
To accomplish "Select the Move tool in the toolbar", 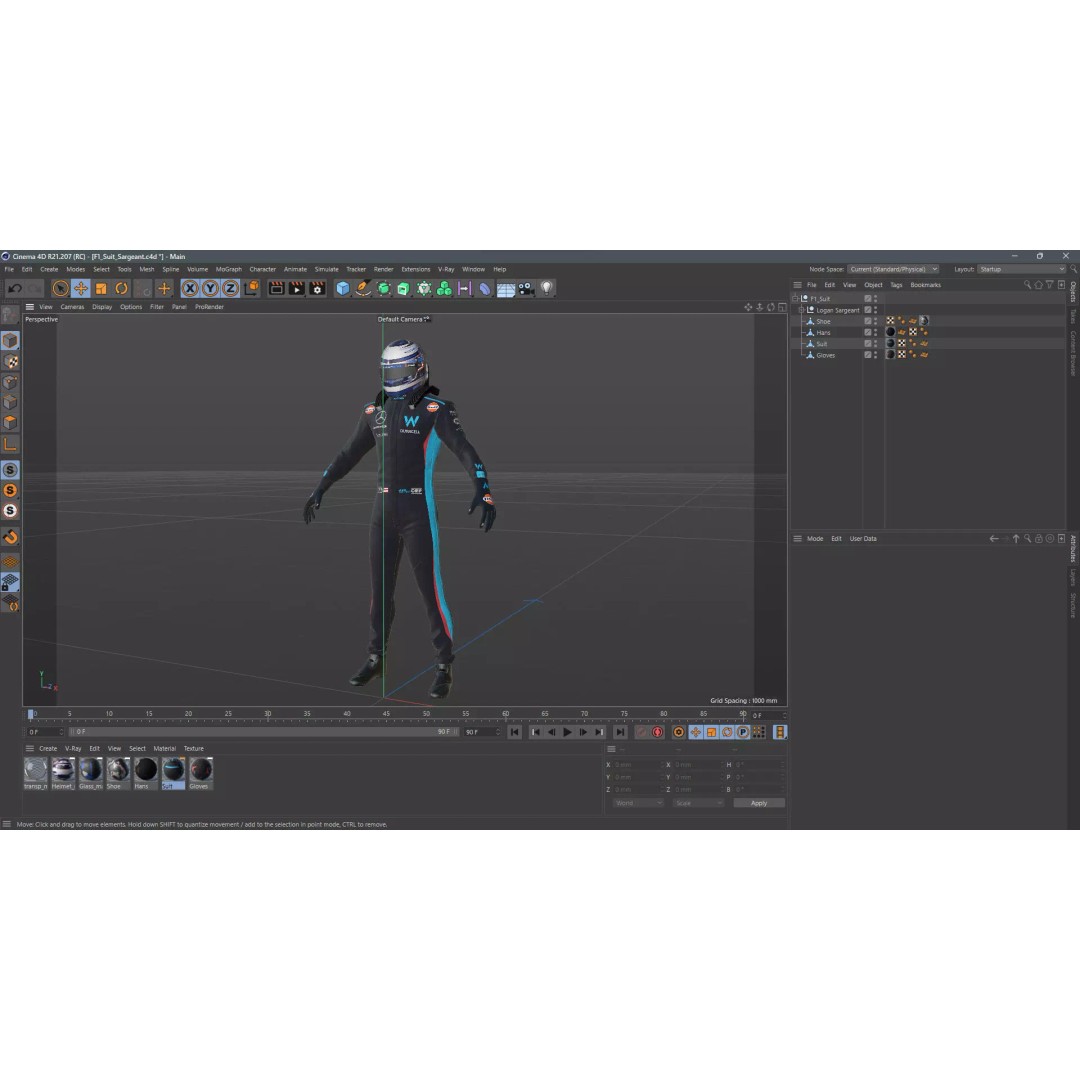I will pyautogui.click(x=83, y=289).
